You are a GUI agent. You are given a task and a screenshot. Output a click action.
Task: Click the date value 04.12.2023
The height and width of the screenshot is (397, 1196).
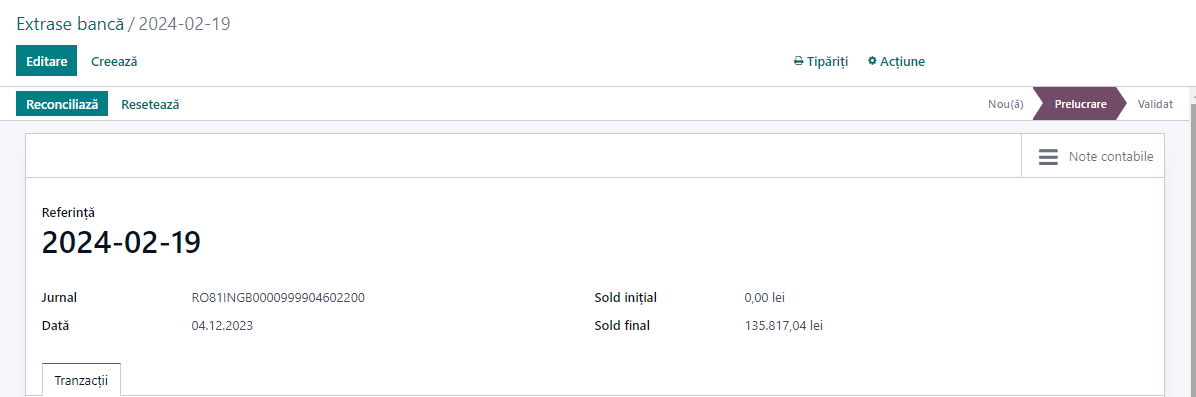(x=222, y=326)
